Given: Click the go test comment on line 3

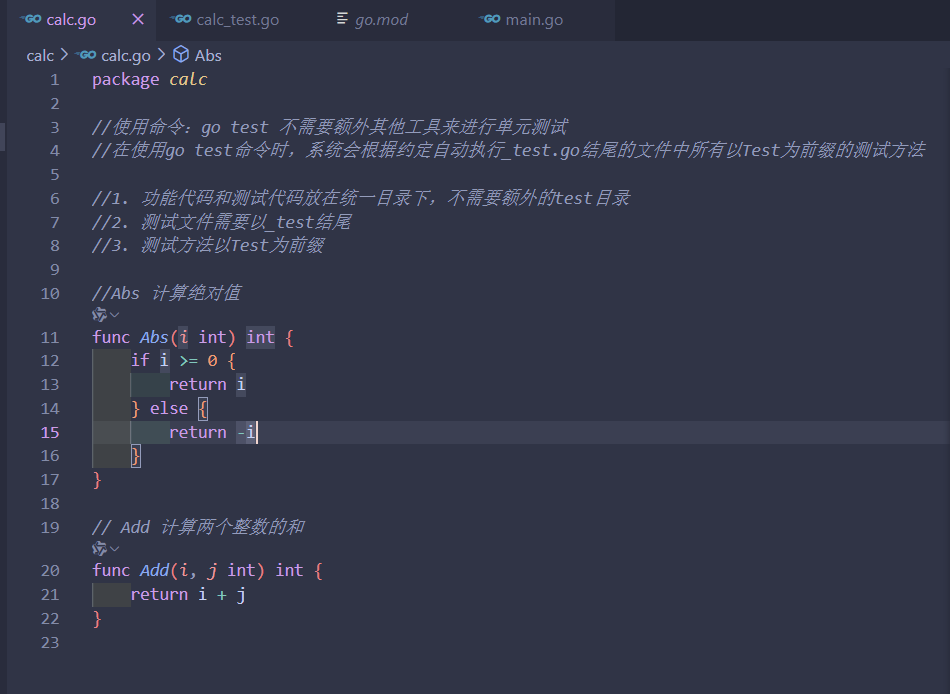Looking at the screenshot, I should point(330,127).
